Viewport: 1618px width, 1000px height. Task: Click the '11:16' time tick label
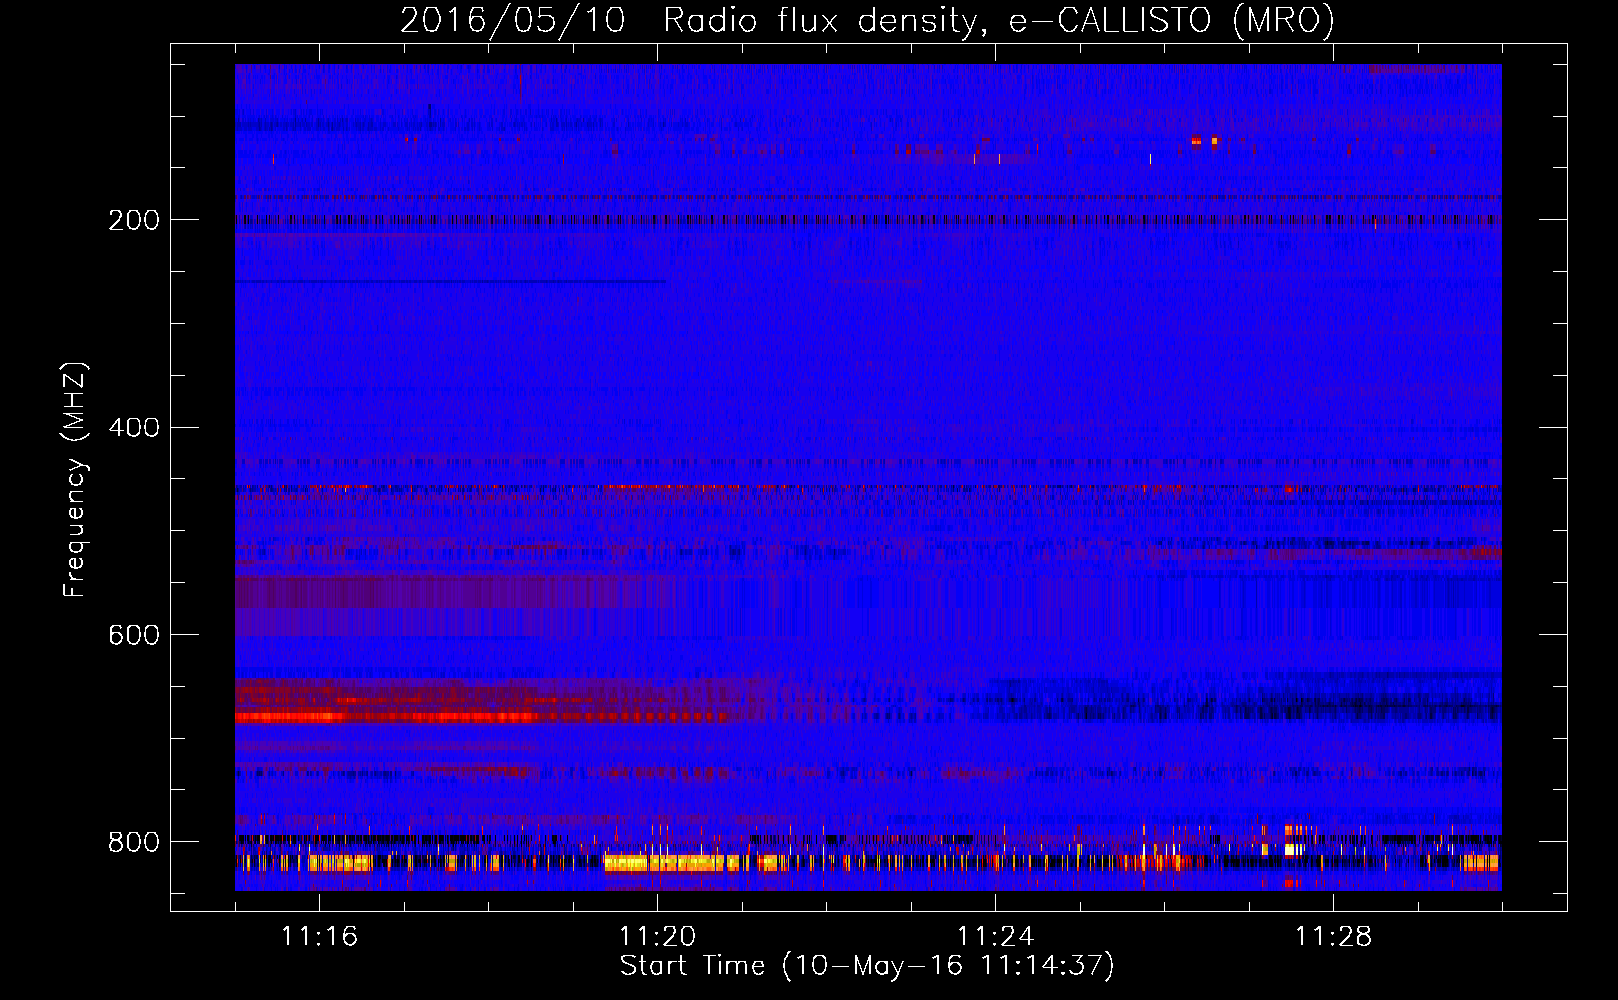tap(319, 936)
